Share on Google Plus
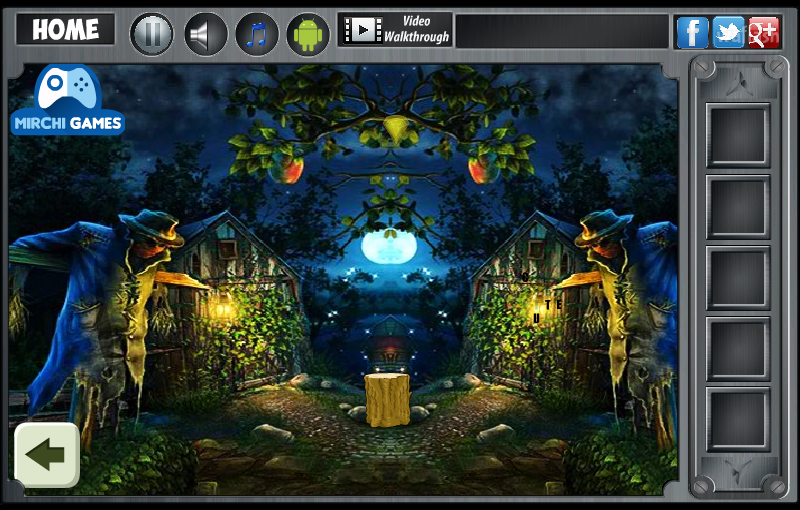This screenshot has height=510, width=800. point(764,32)
